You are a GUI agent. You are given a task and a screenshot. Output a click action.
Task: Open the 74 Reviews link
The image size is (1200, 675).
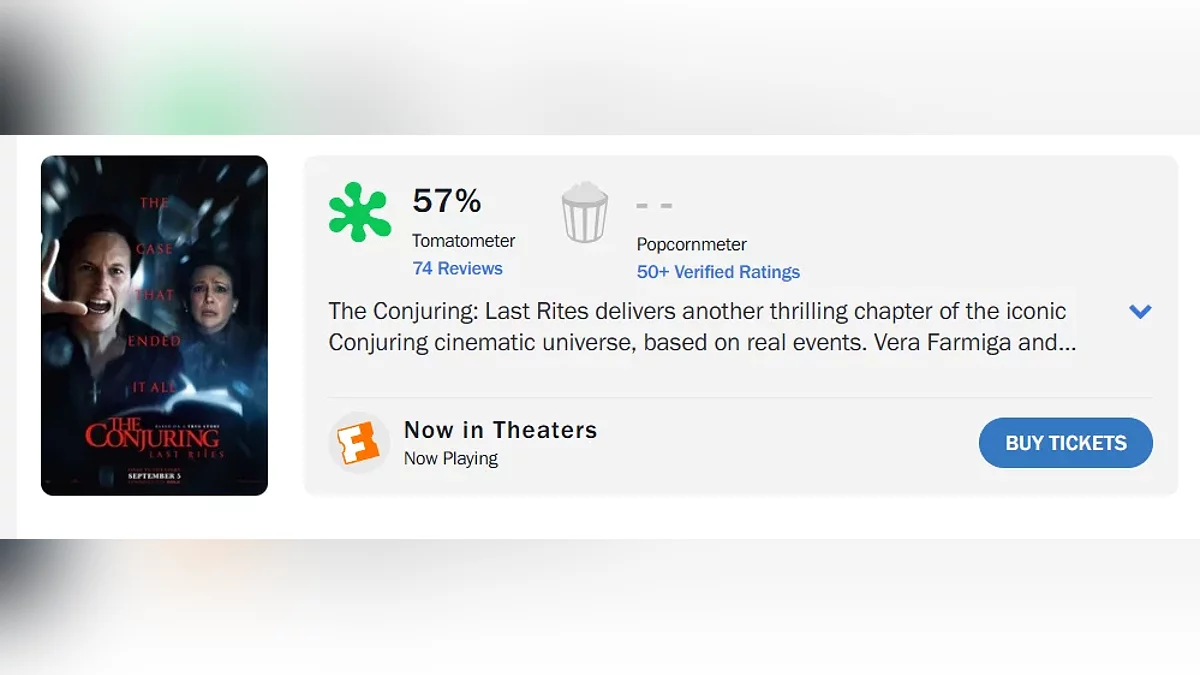click(x=457, y=268)
